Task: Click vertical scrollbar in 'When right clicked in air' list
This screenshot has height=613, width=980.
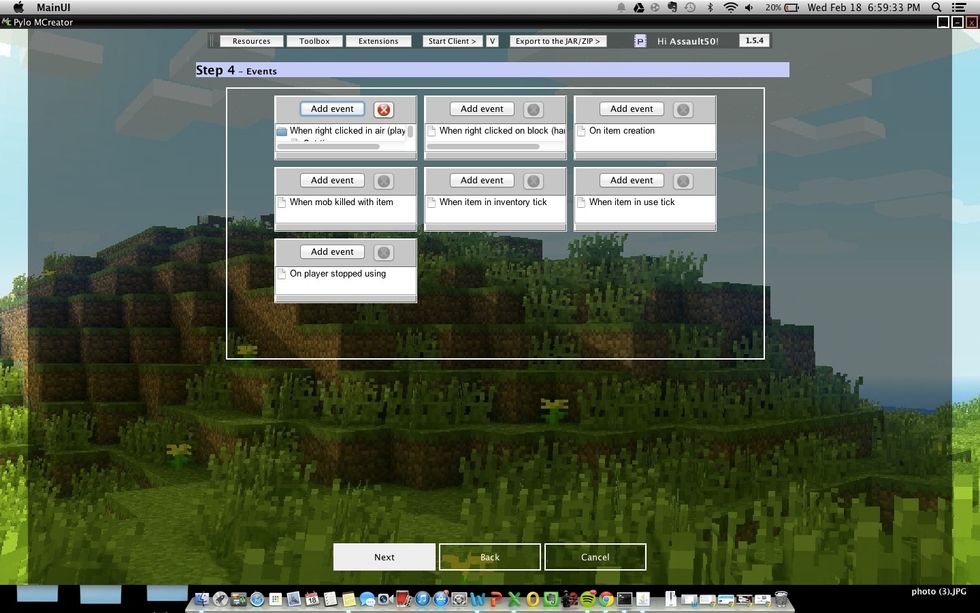Action: pyautogui.click(x=411, y=132)
